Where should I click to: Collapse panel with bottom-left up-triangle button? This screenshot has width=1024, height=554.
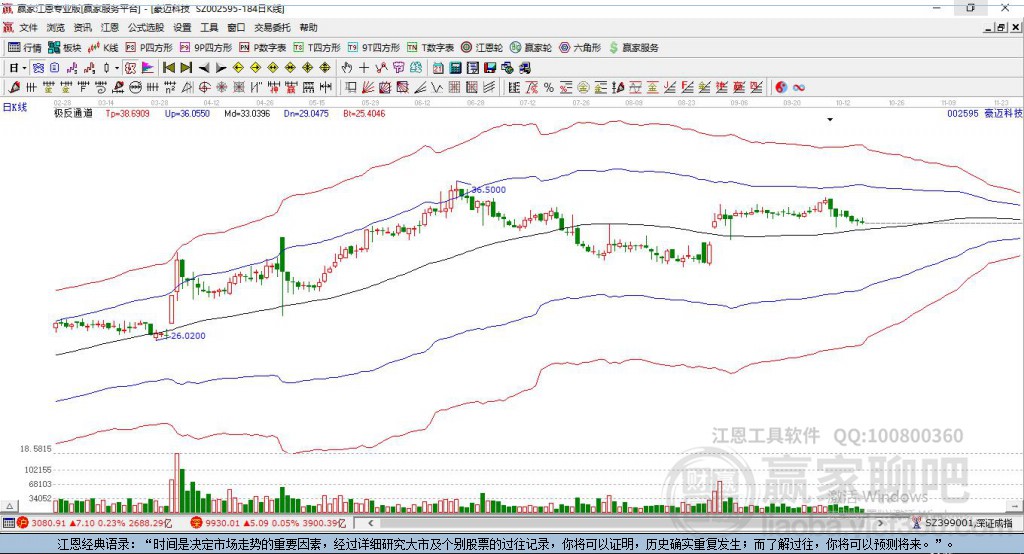10,506
